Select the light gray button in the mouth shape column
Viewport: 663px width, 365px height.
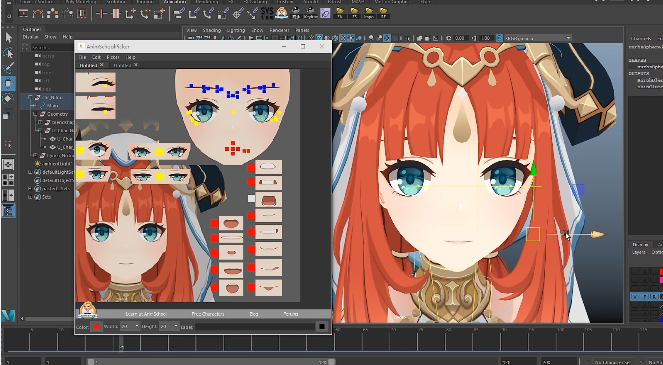click(x=251, y=198)
